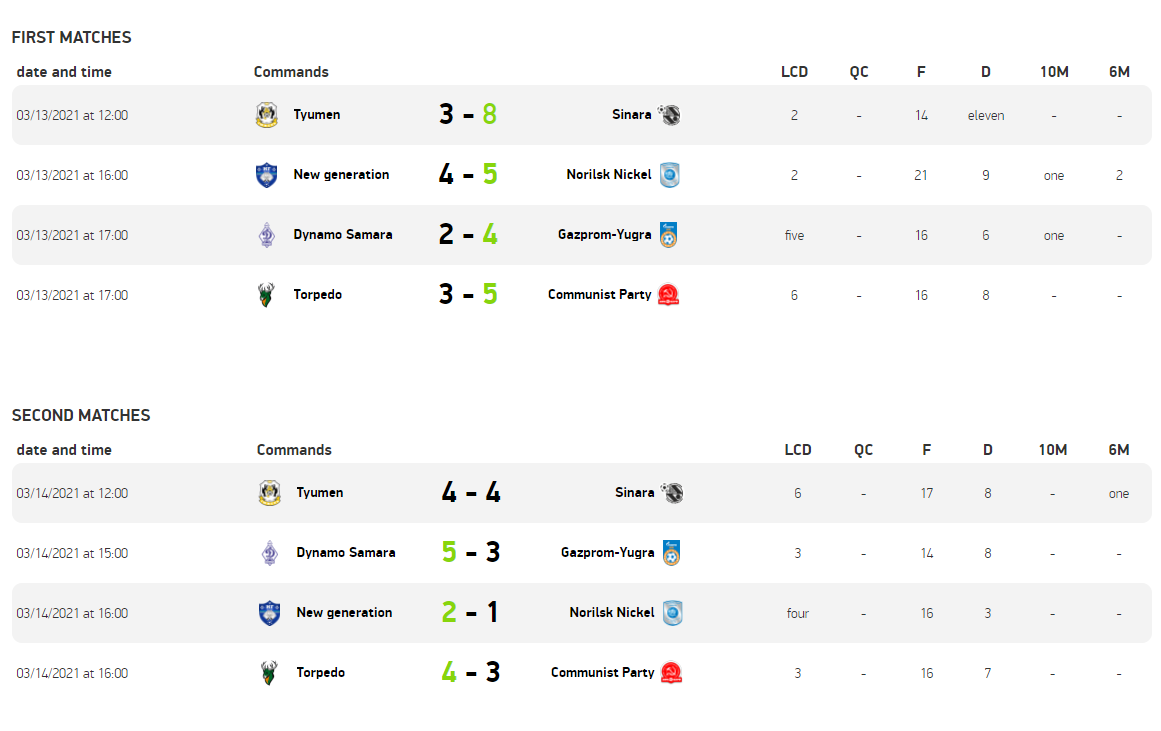Screen dimensions: 1161x731
Task: Click Communist Party red logo in first matches
Action: [x=669, y=295]
